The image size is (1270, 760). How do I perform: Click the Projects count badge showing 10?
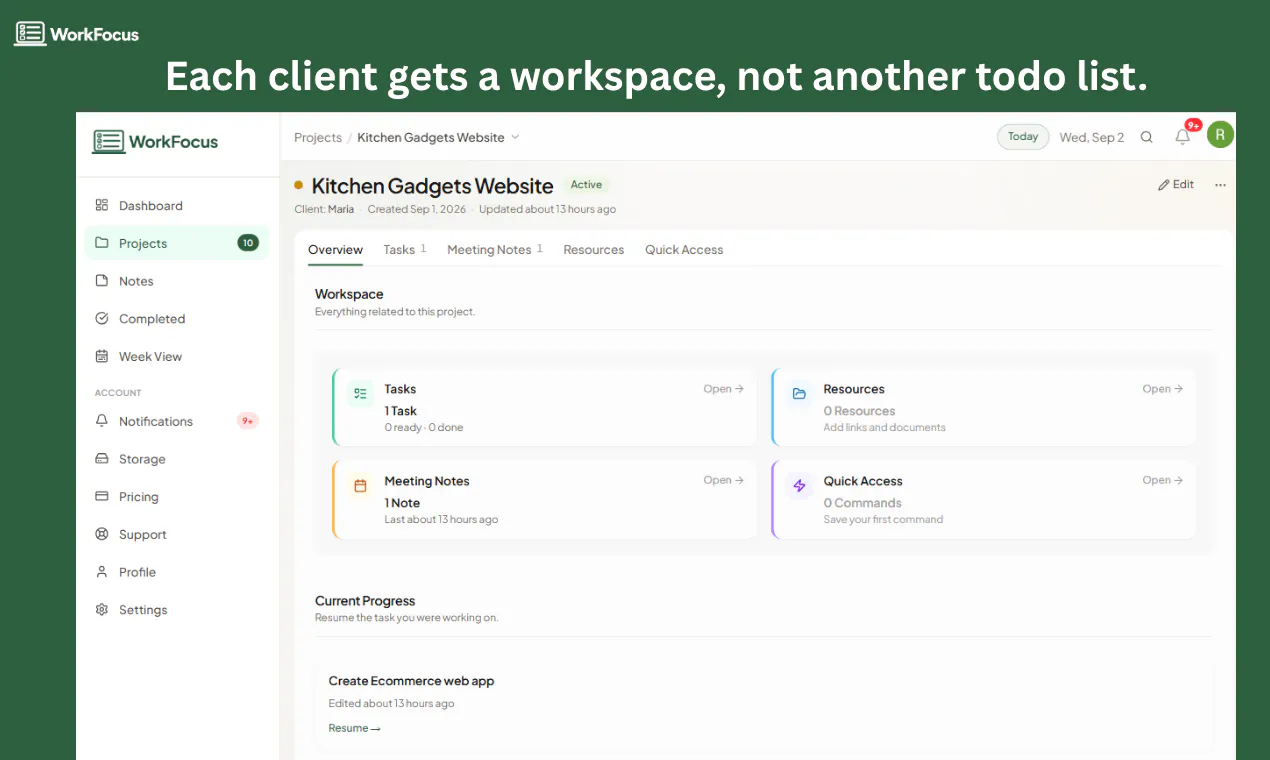[x=248, y=243]
